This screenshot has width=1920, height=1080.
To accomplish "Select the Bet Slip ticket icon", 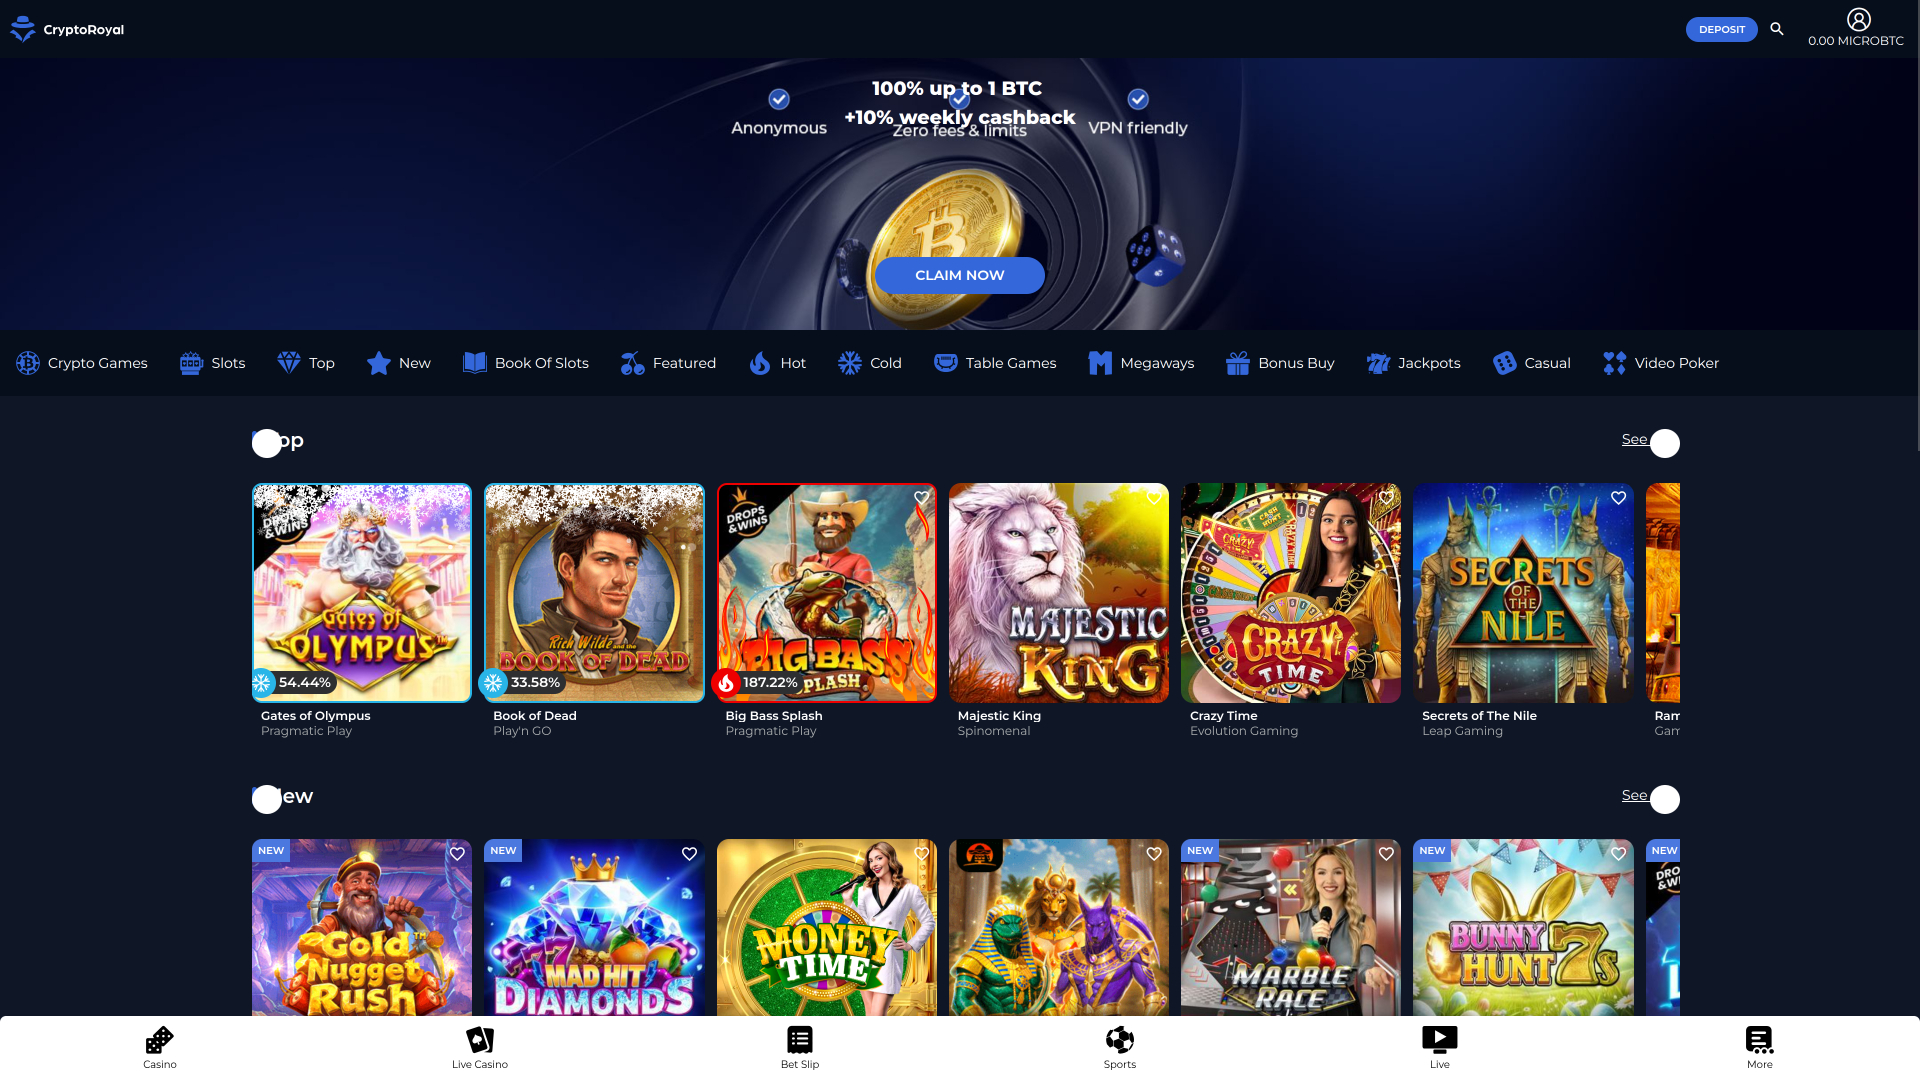I will tap(799, 1040).
